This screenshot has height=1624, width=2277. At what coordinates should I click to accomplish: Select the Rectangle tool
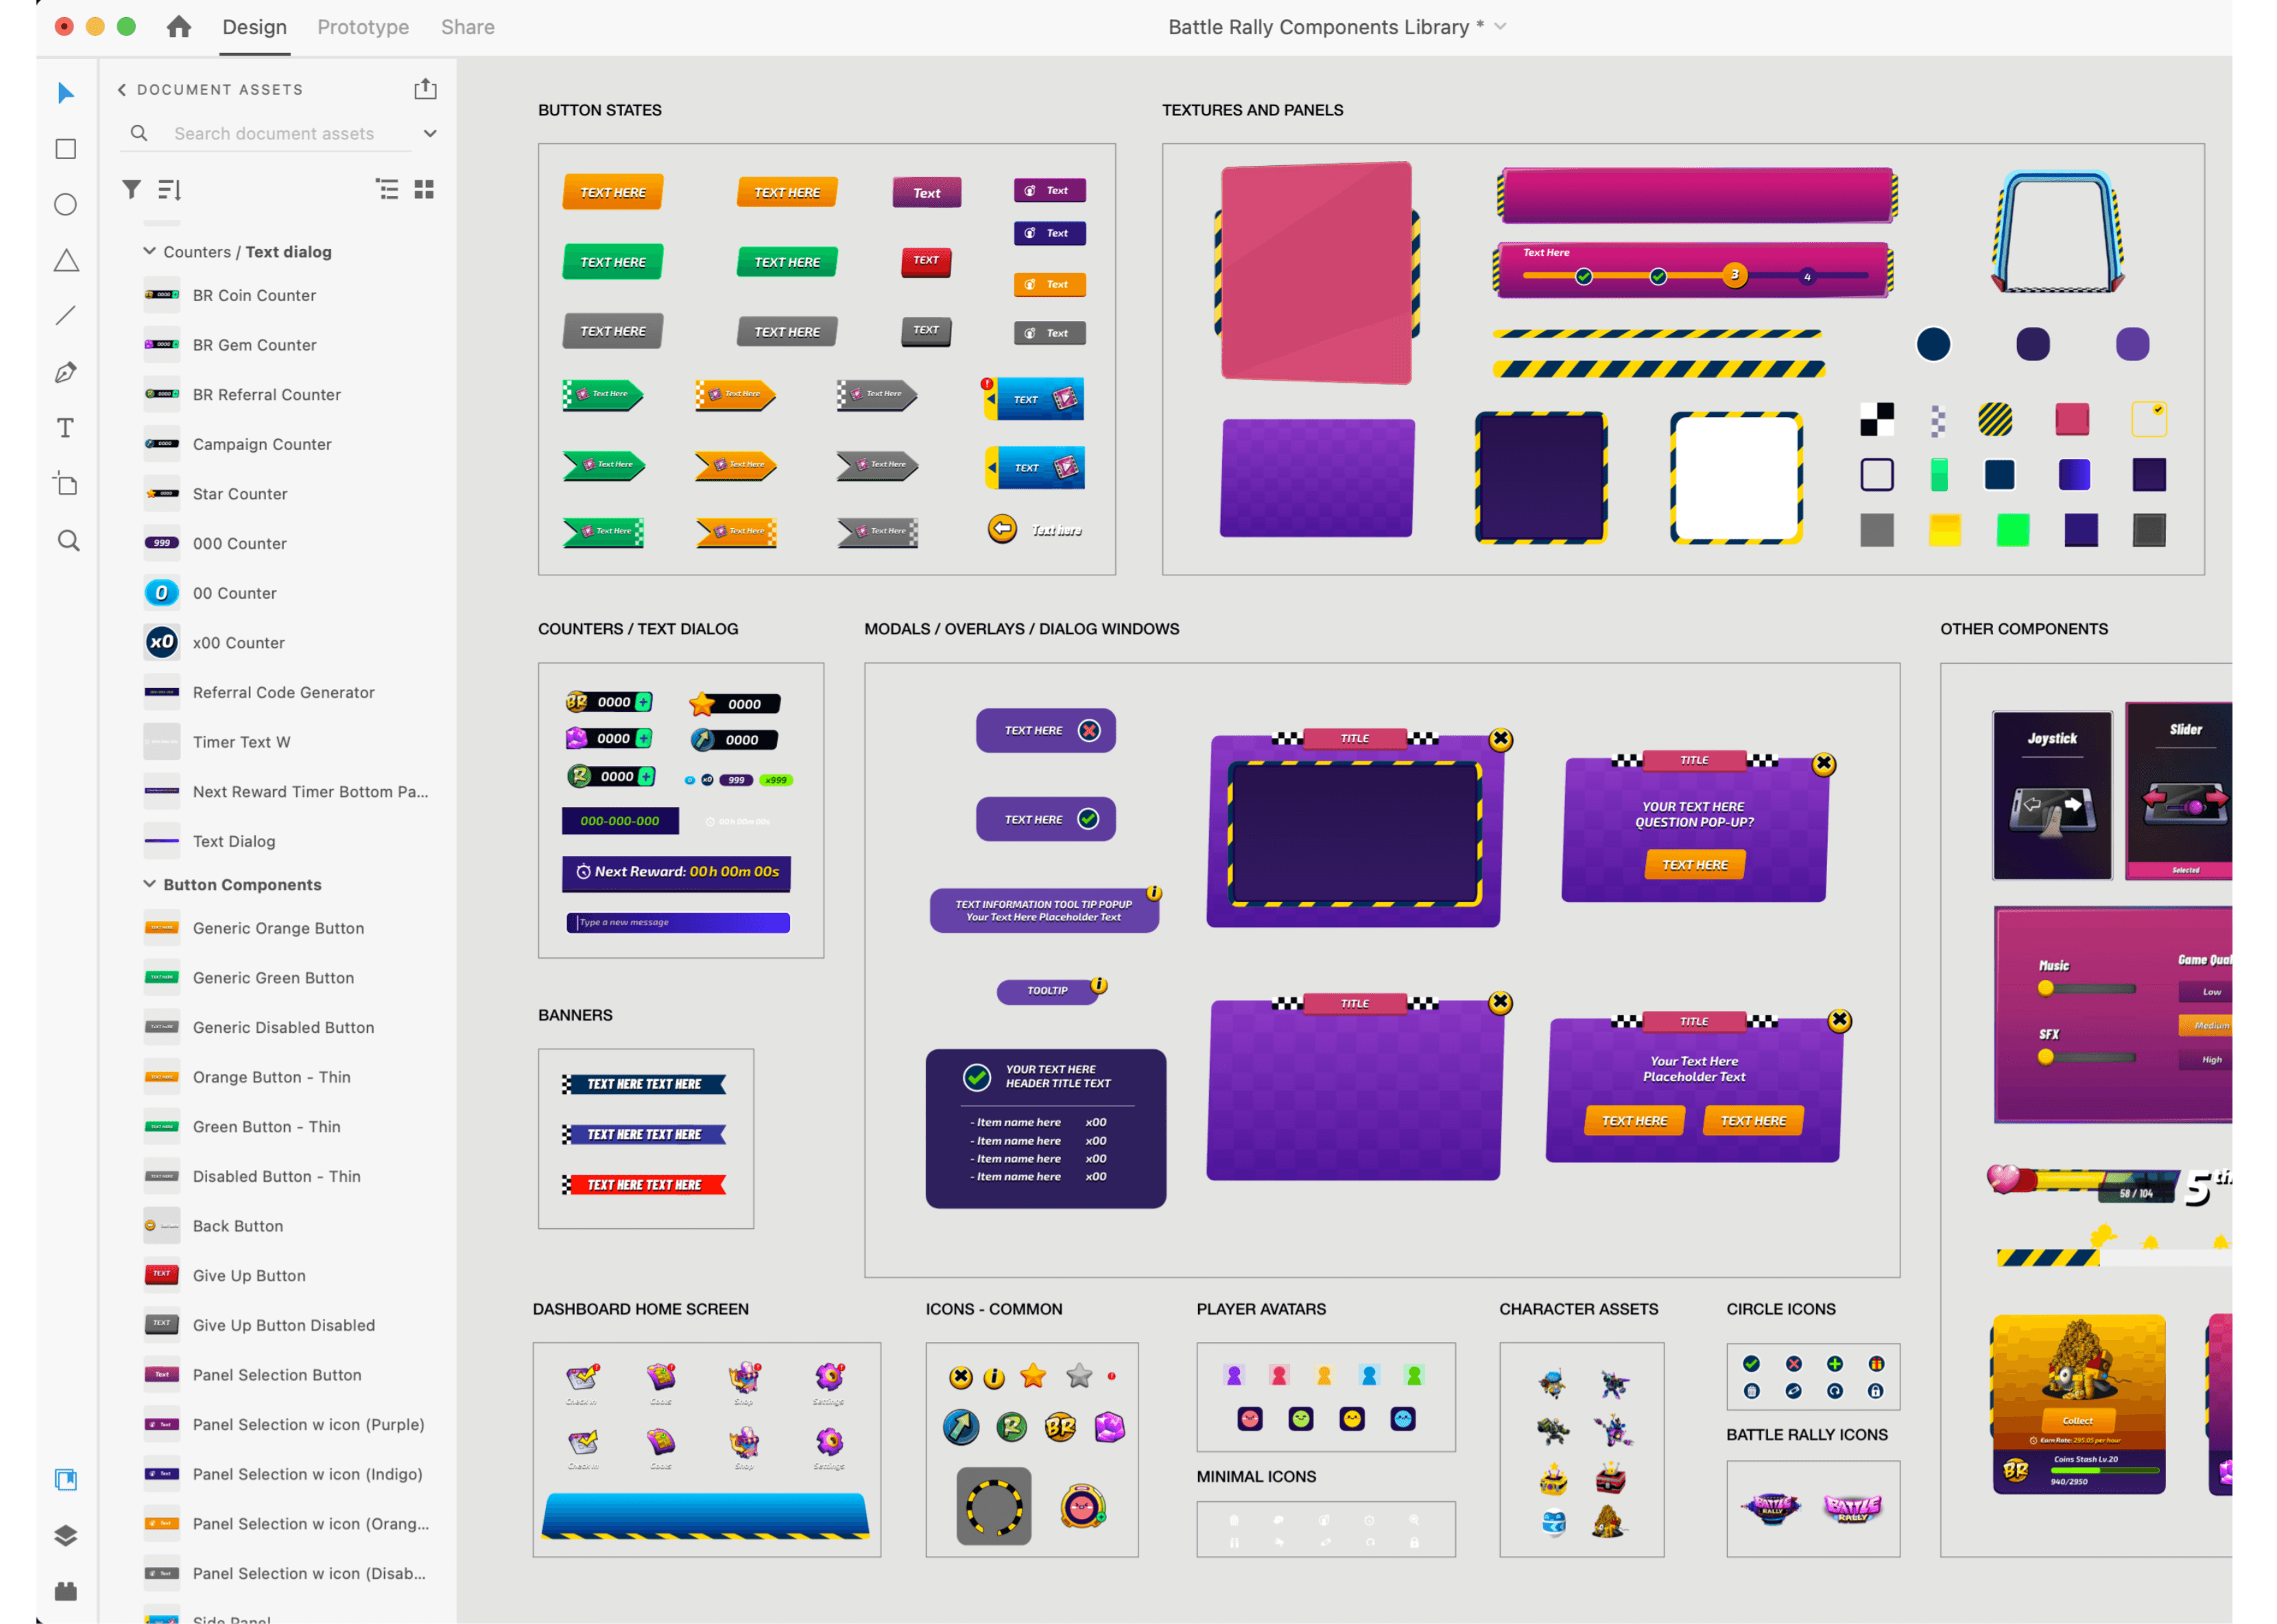66,149
